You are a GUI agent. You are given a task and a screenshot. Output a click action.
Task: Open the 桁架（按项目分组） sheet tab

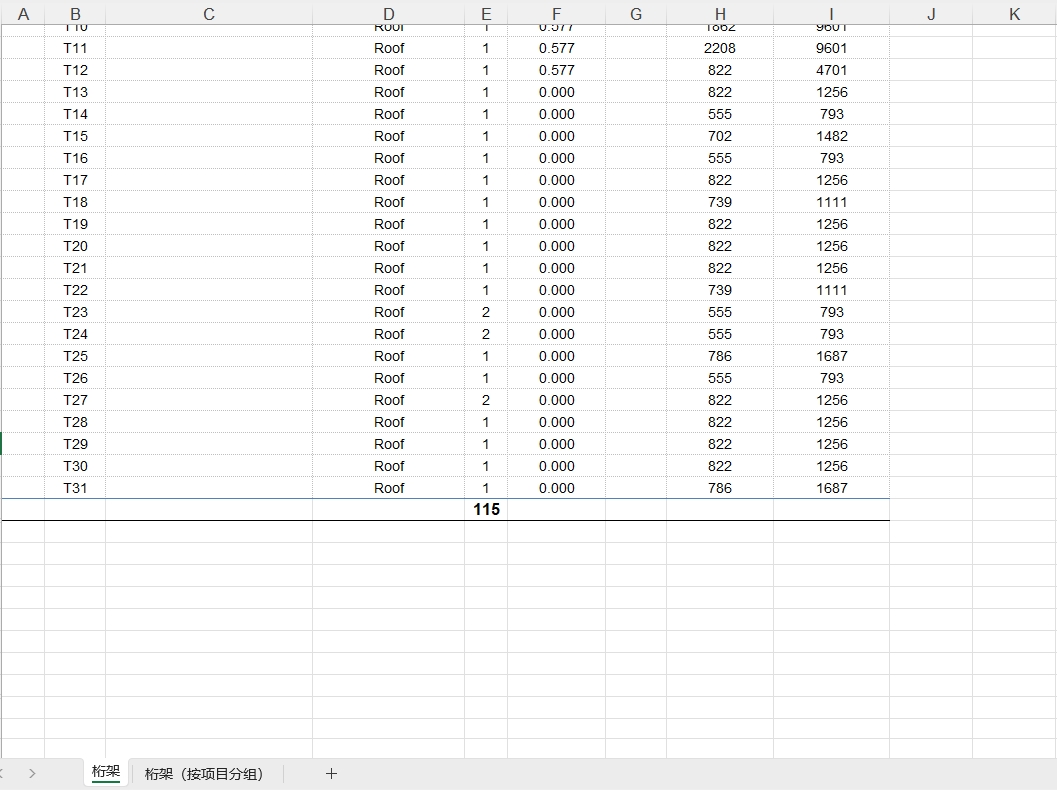coord(204,773)
